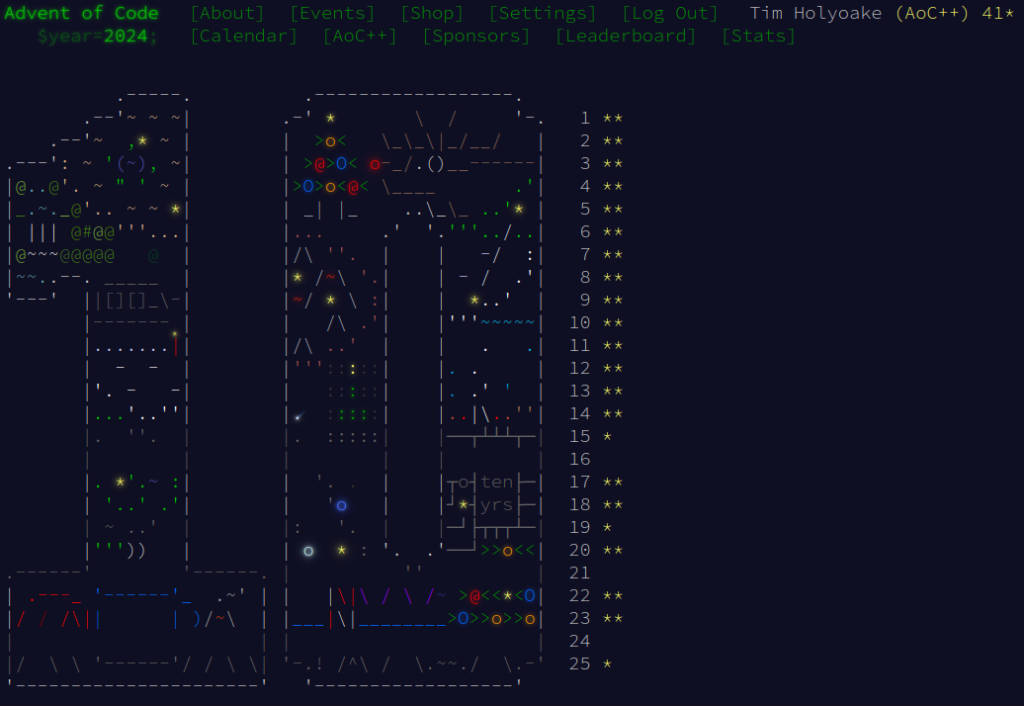Click the (AoC++) badge beside the username
The height and width of the screenshot is (706, 1024).
pos(932,13)
